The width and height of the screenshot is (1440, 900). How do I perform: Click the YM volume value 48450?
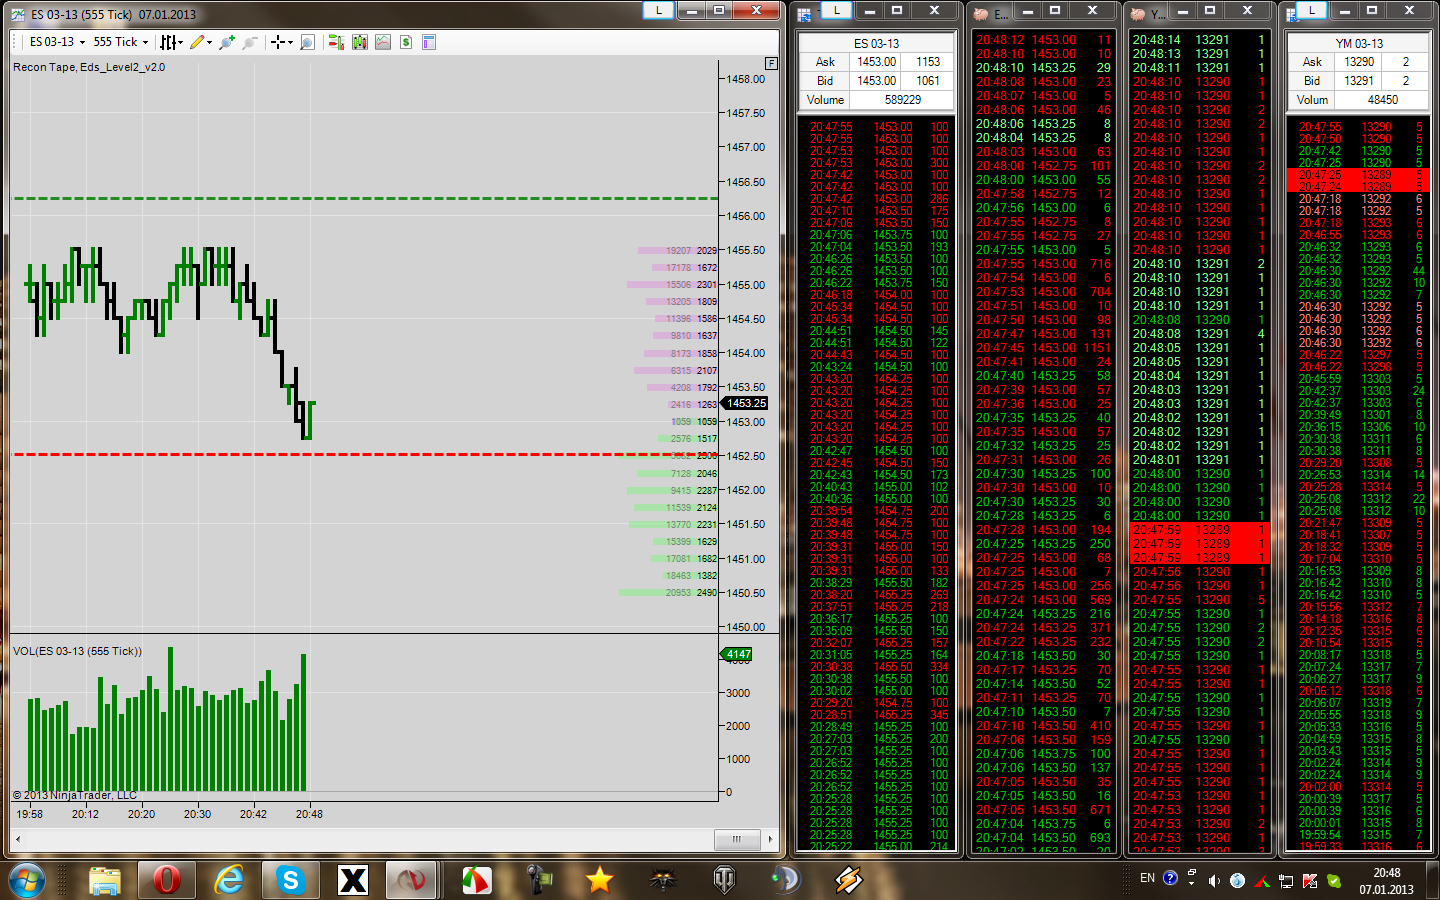tap(1383, 100)
